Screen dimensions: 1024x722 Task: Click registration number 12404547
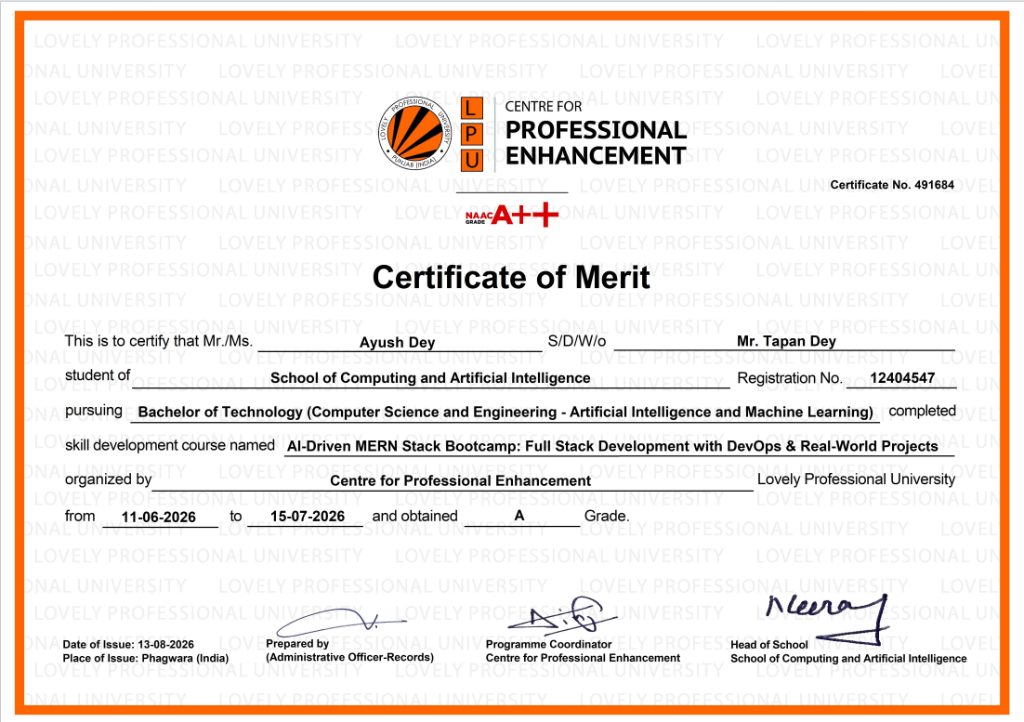pos(903,378)
